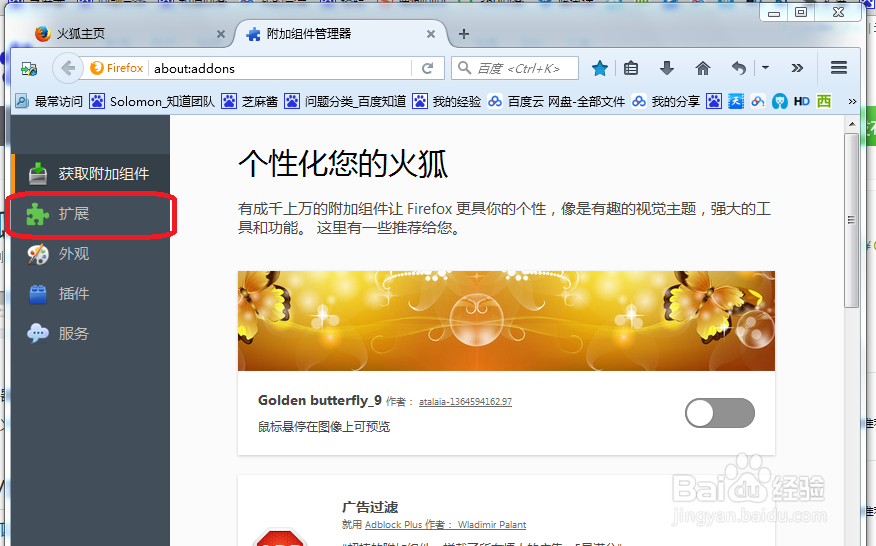Screen dimensions: 876x546
Task: Click the undo curved arrow icon
Action: [x=739, y=68]
